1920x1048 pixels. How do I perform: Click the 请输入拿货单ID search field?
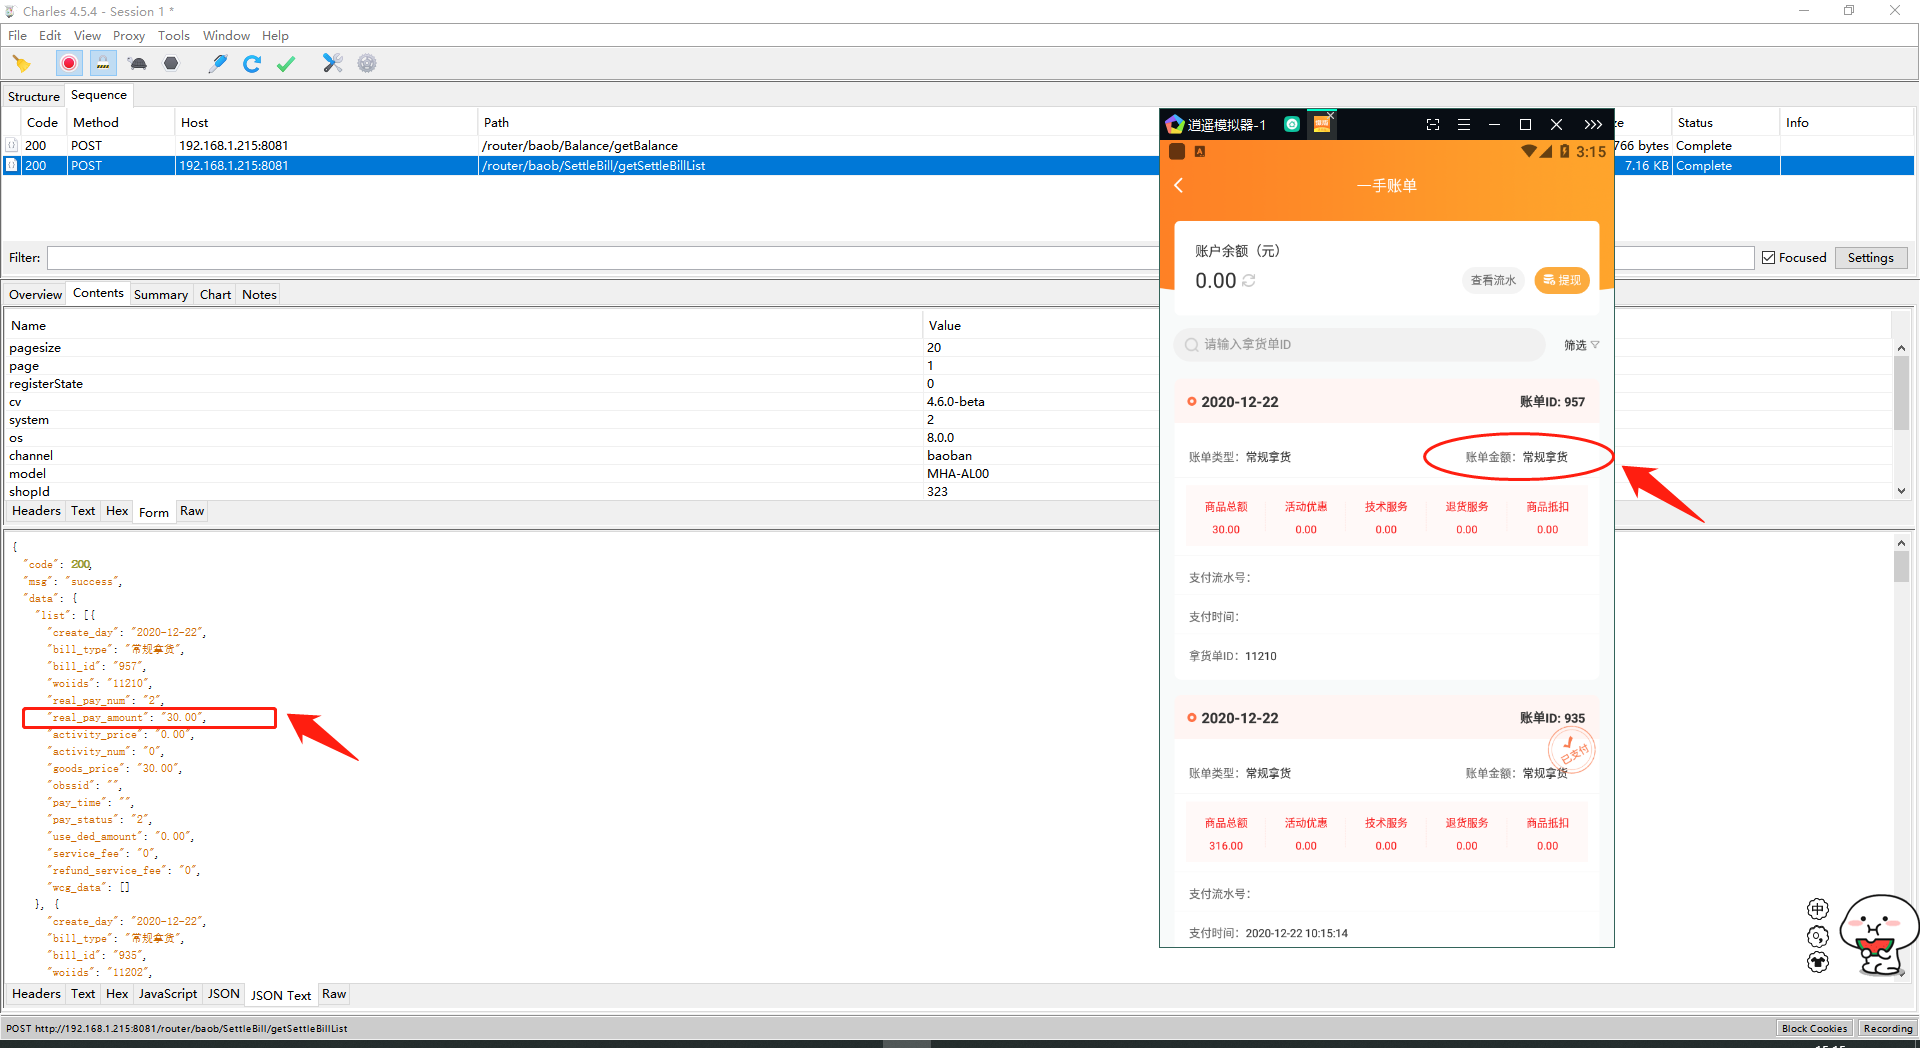tap(1359, 345)
